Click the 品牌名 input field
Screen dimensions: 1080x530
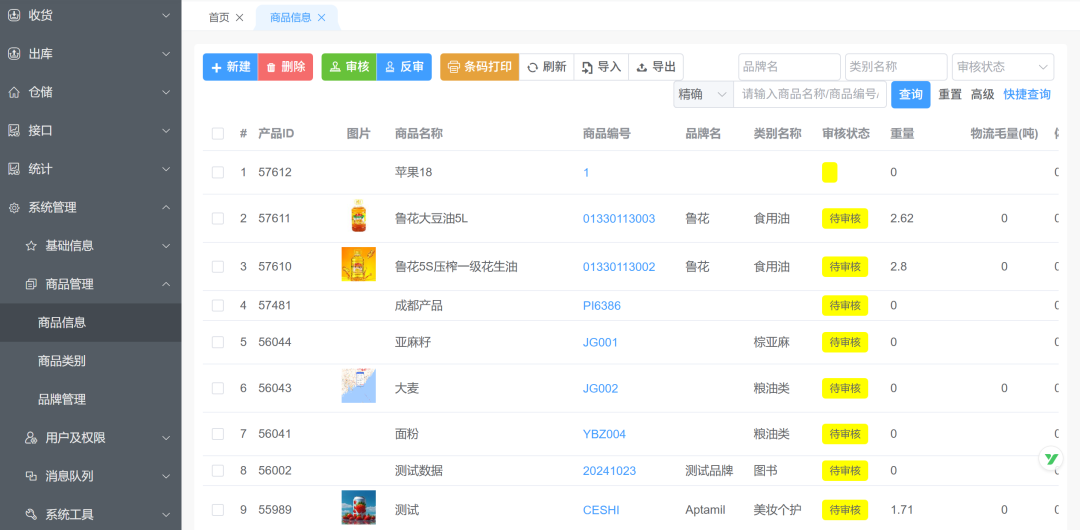(789, 67)
